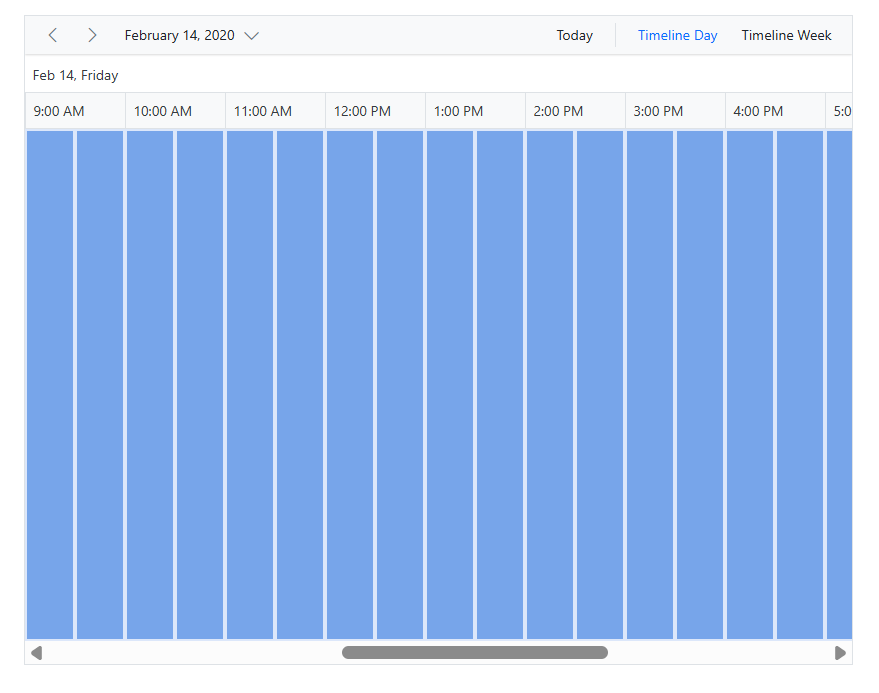Click the scrollbar left arrow

click(36, 653)
